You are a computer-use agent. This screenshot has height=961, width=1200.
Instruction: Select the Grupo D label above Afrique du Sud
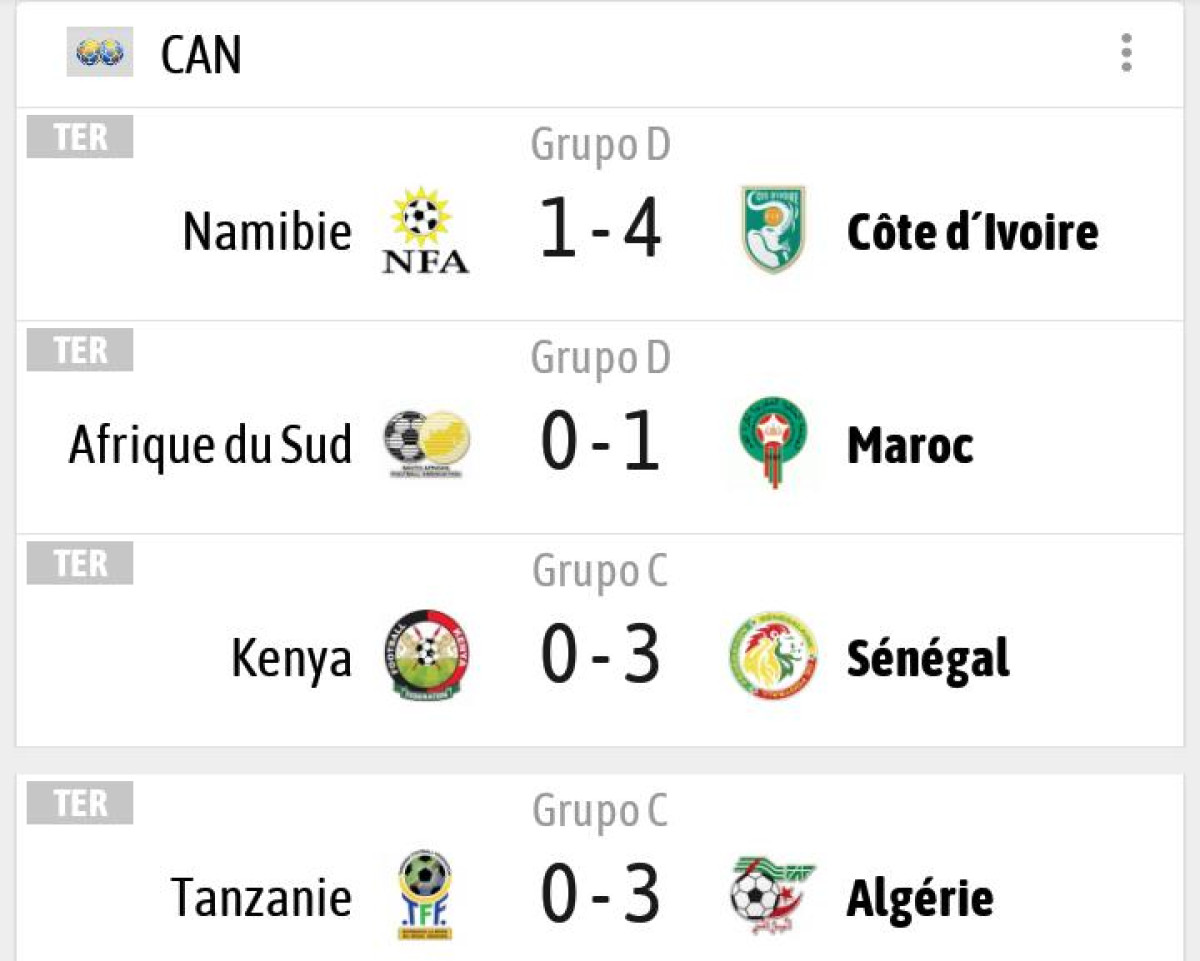[x=600, y=356]
